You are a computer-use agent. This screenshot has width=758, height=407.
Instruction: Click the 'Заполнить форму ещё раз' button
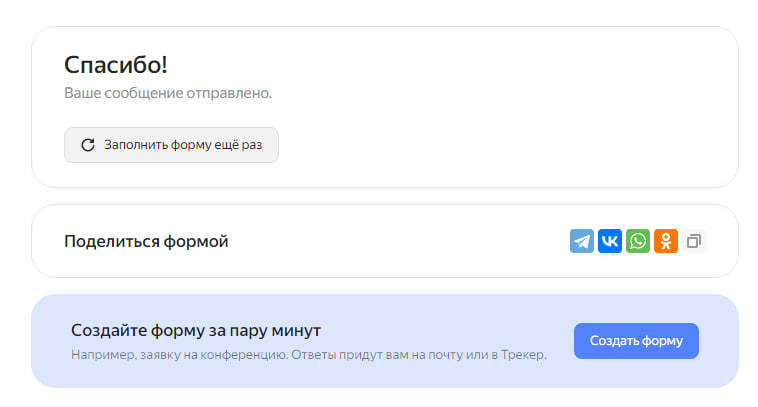coord(171,145)
